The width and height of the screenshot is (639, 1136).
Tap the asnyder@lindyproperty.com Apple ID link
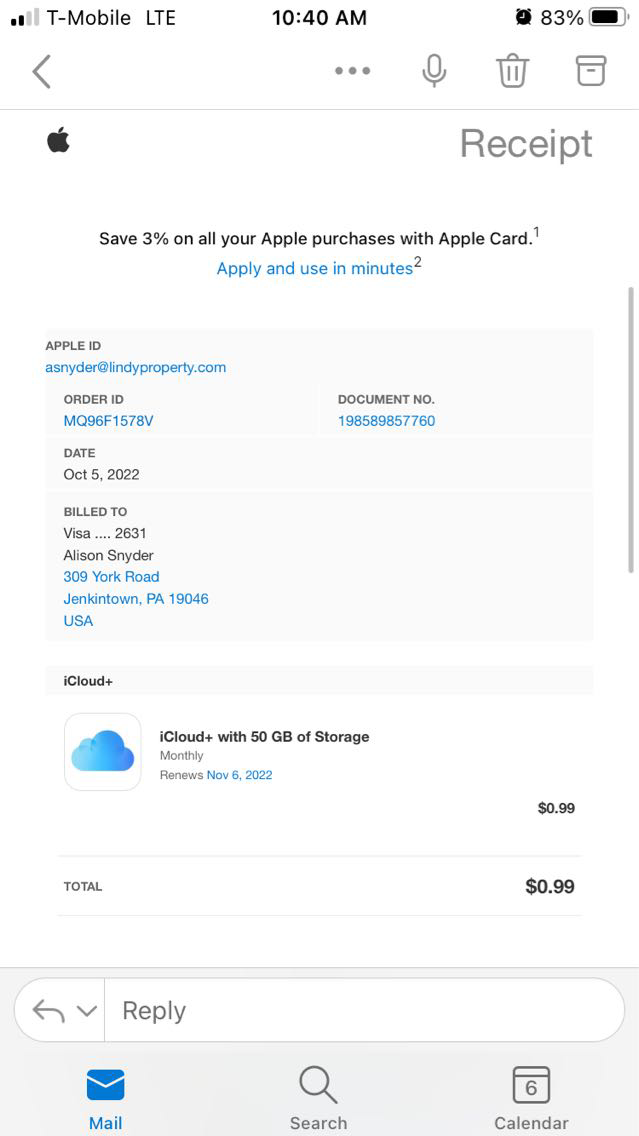[x=136, y=367]
